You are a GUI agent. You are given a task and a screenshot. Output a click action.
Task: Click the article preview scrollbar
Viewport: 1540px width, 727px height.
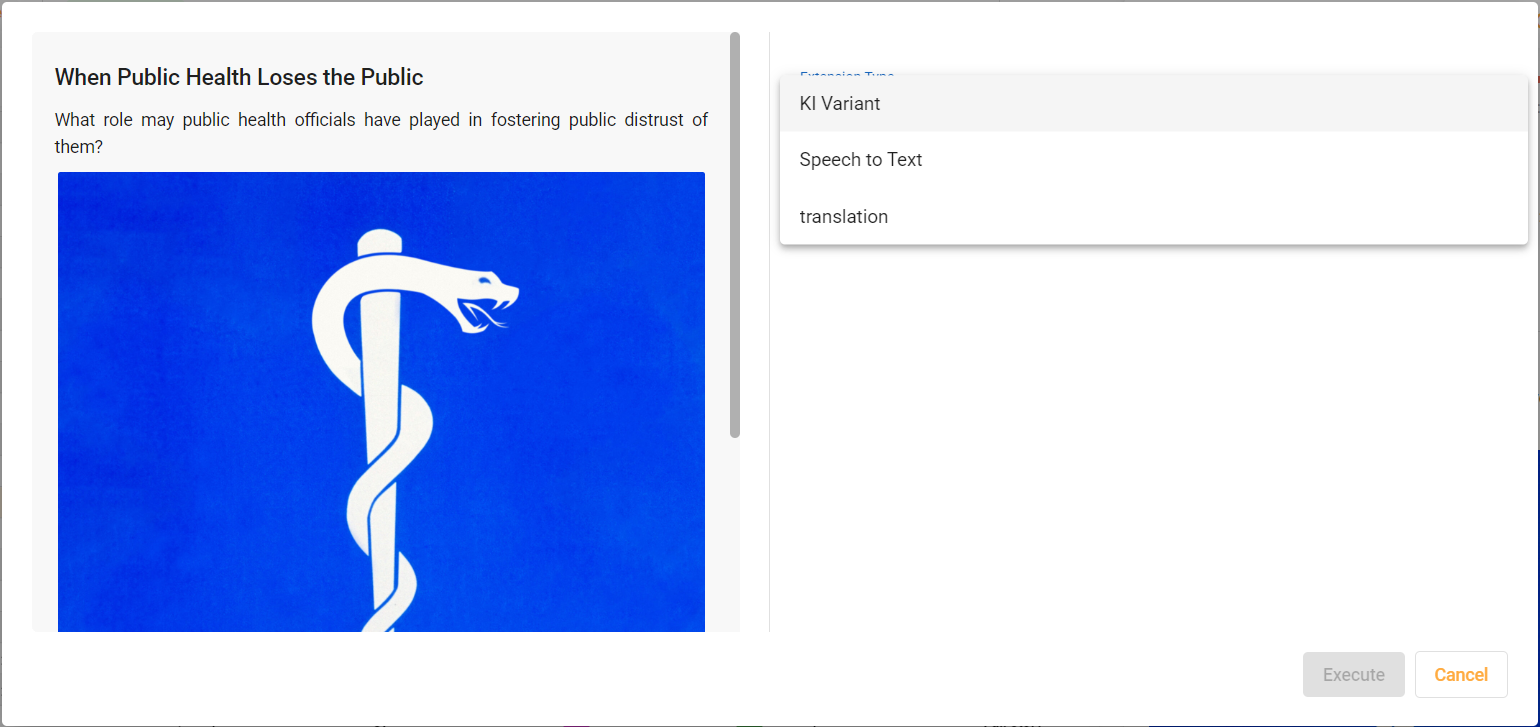coord(735,236)
